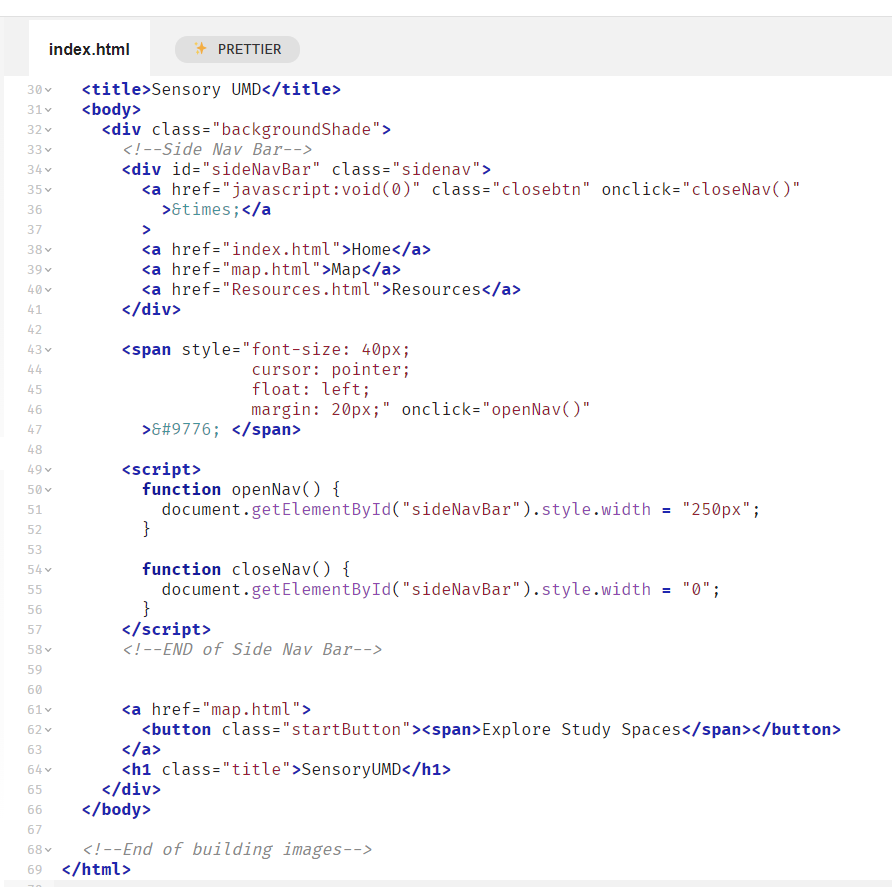892x887 pixels.
Task: Click the title text 'Sensory UMD'
Action: click(206, 89)
